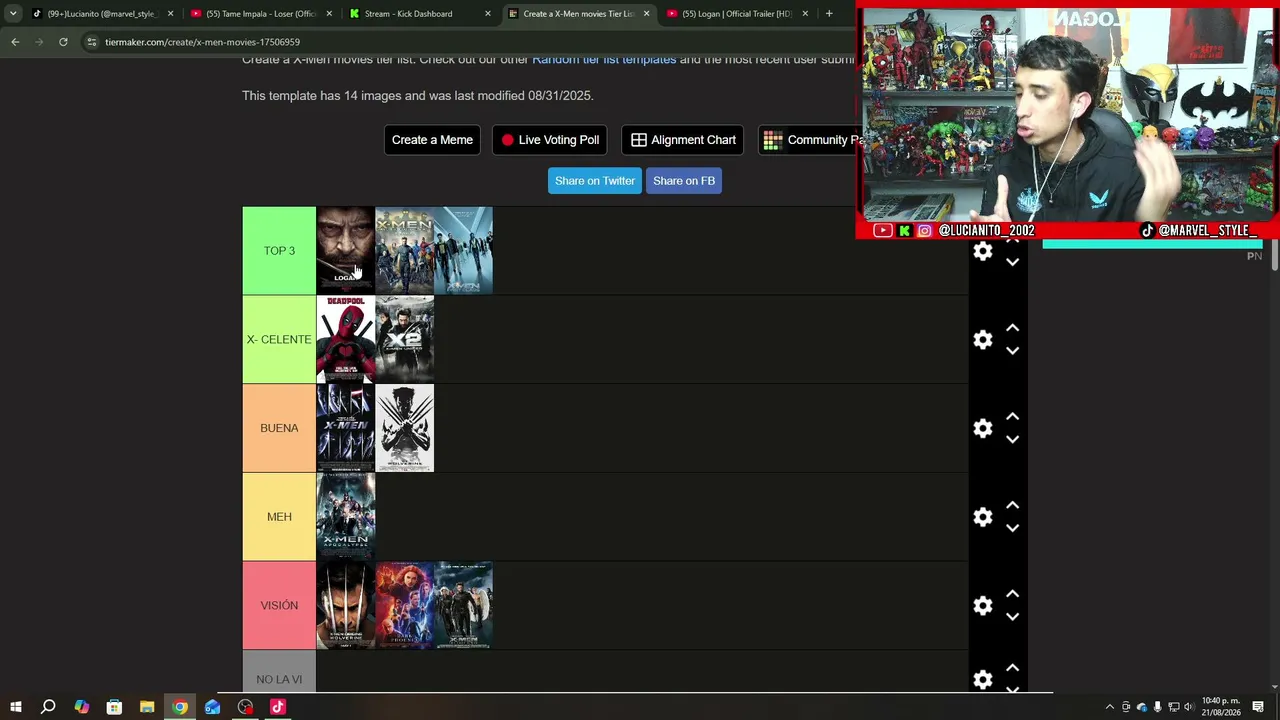Open settings gear for MEH tier
Screen dimensions: 1280x720
983,517
